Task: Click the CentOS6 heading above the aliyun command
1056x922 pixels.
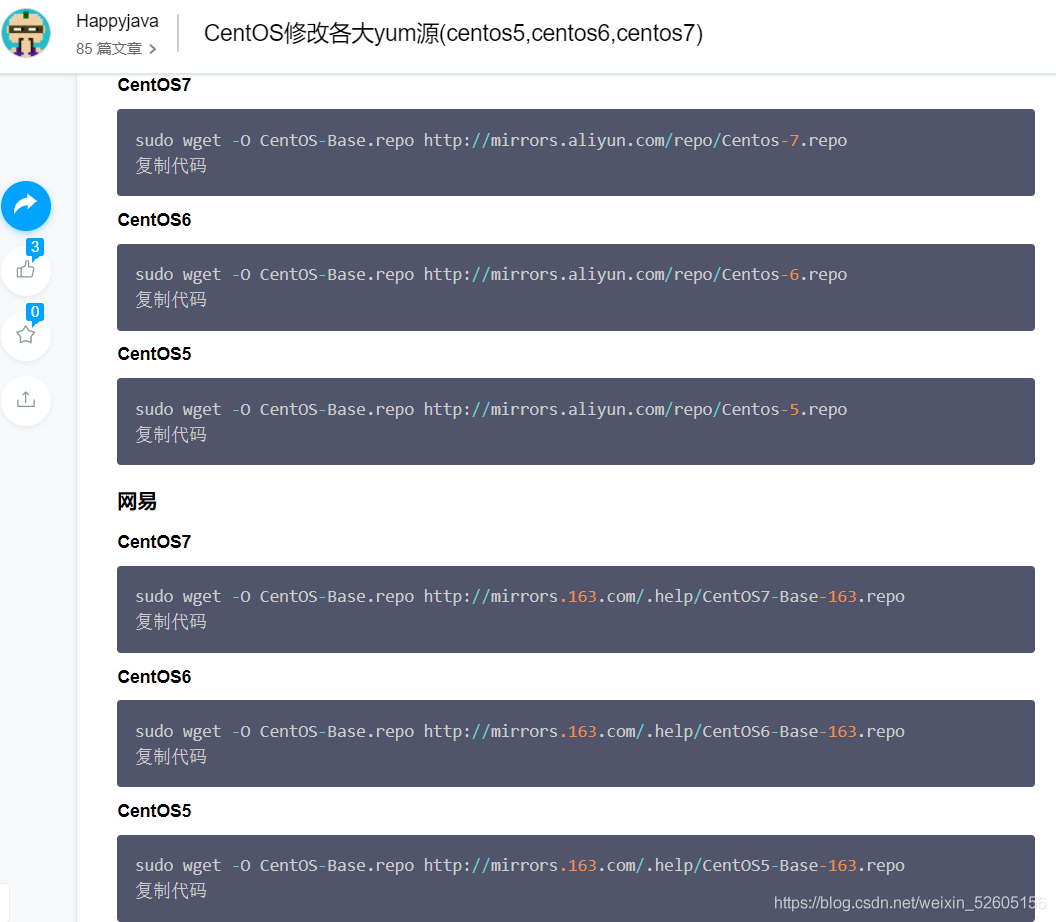Action: point(154,220)
